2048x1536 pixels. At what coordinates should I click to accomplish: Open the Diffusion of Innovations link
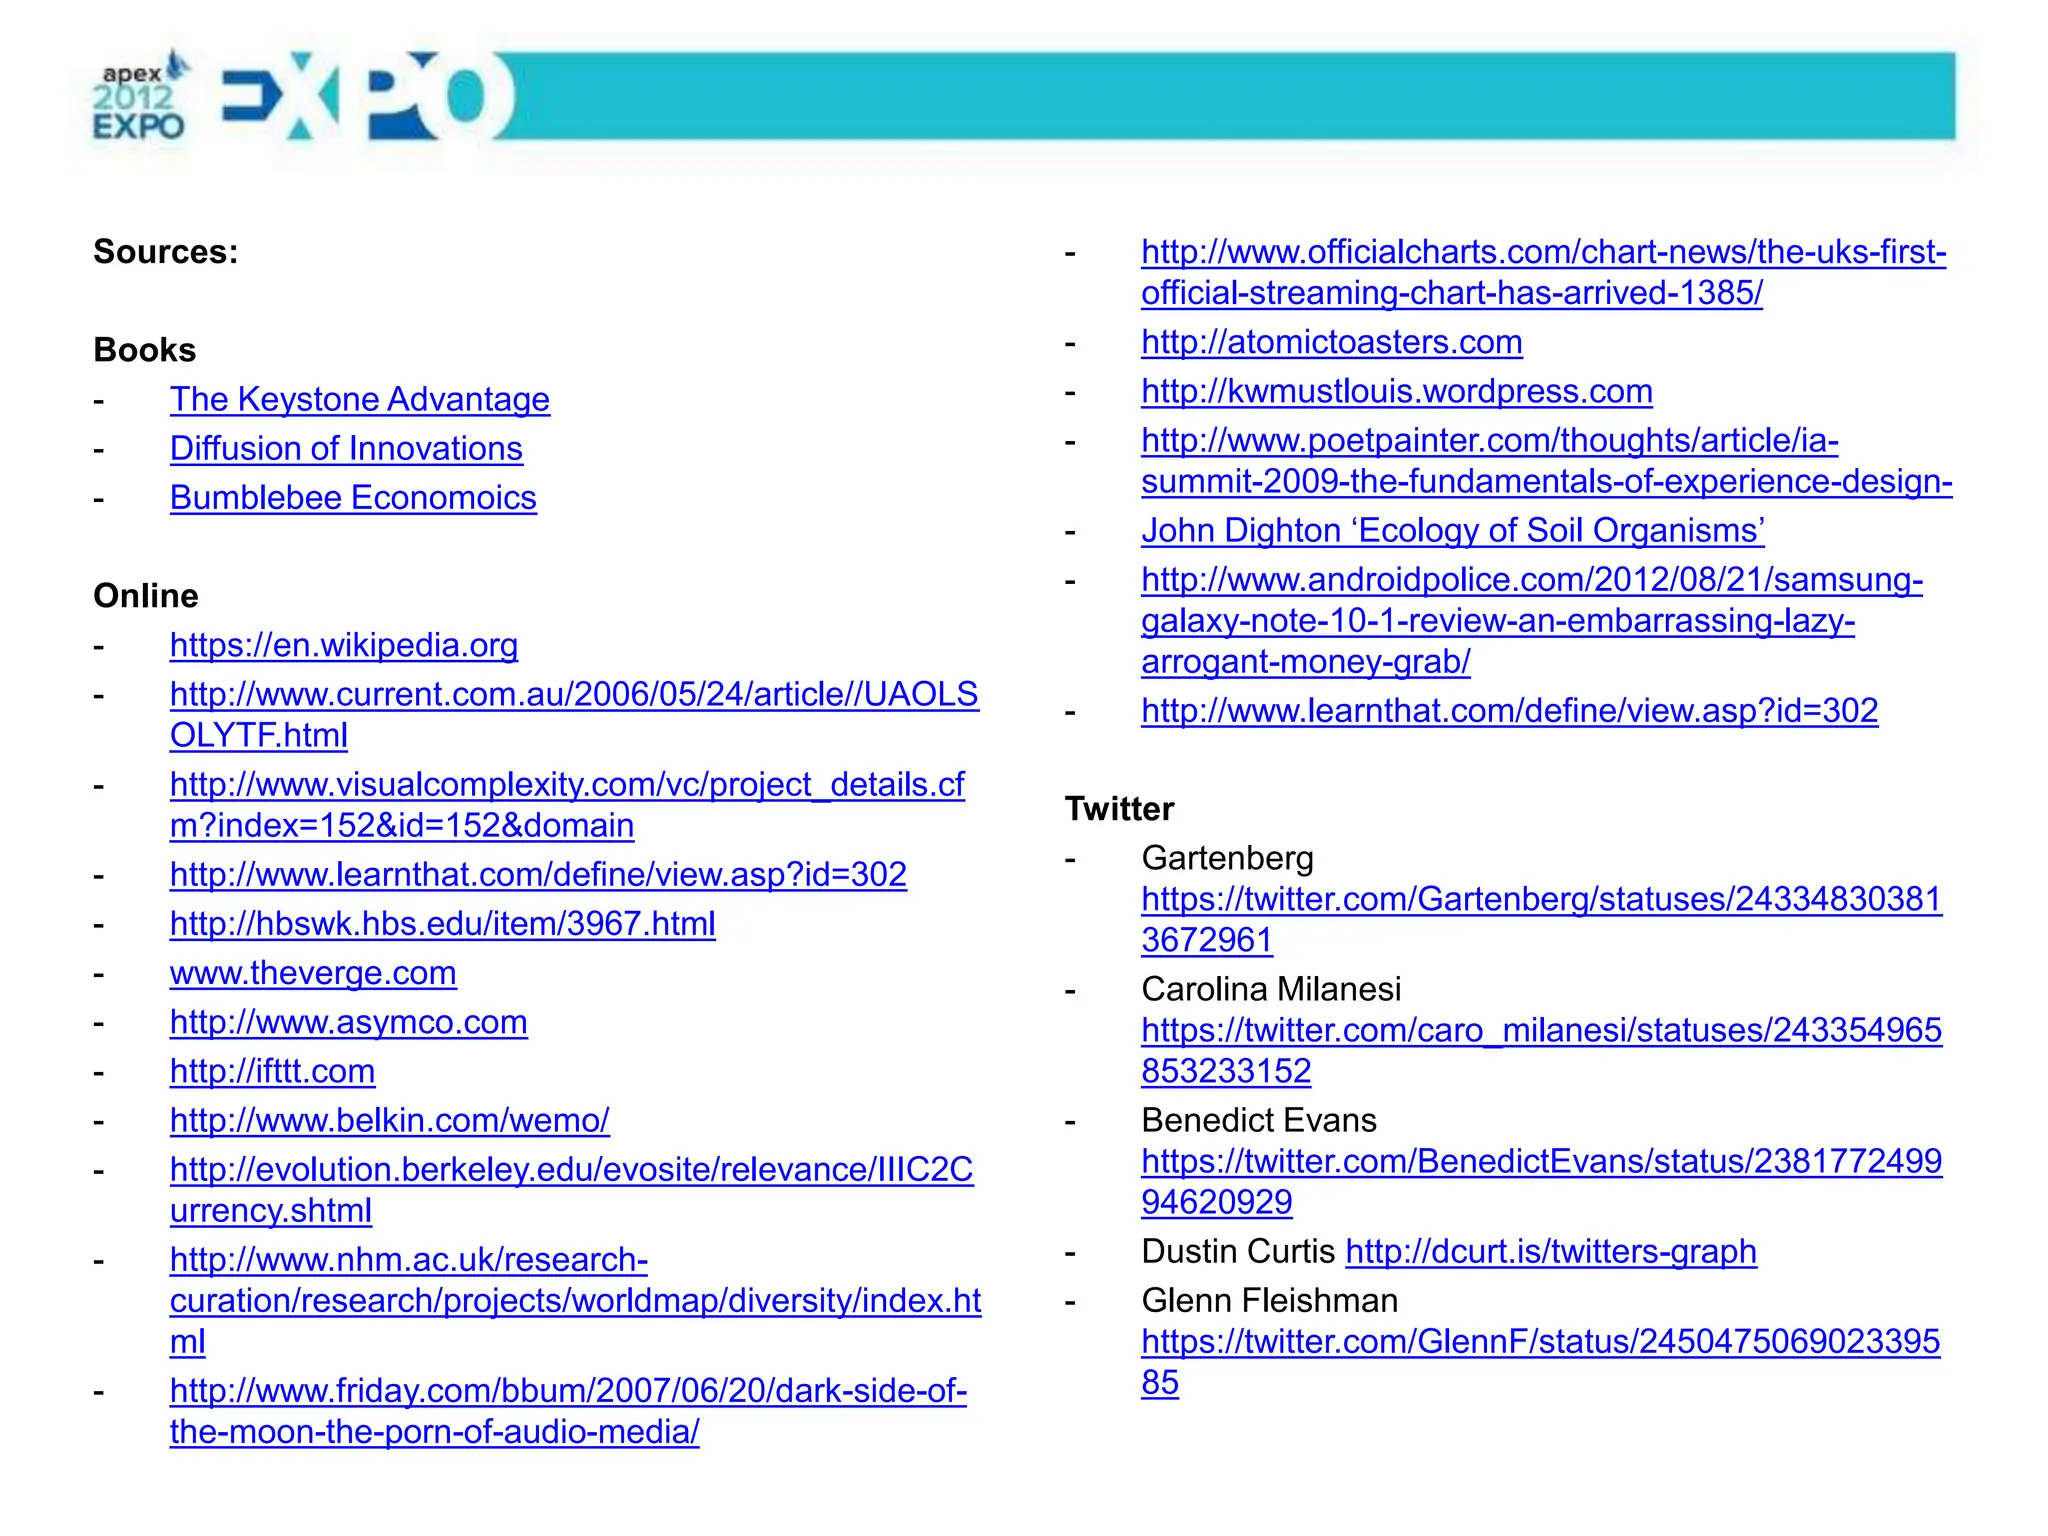[346, 448]
